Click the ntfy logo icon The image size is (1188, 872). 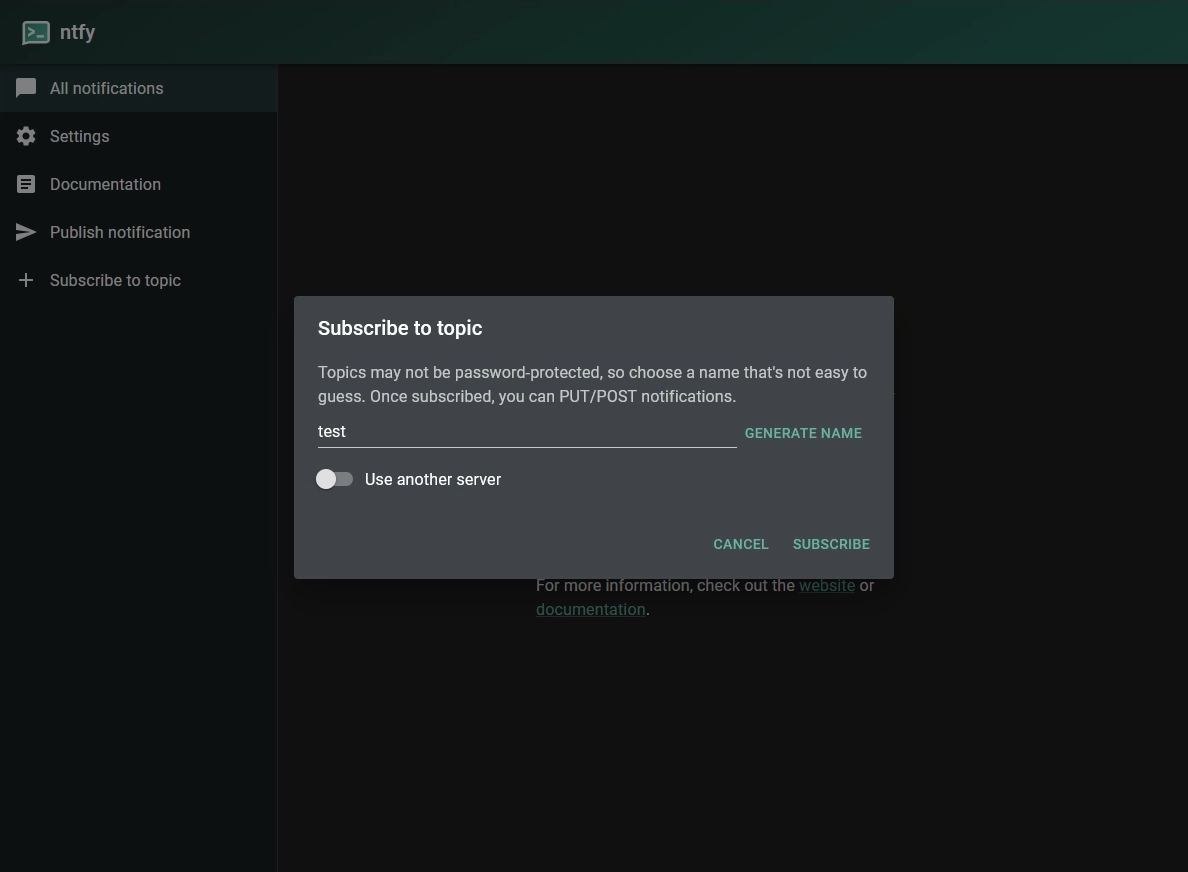pos(36,33)
